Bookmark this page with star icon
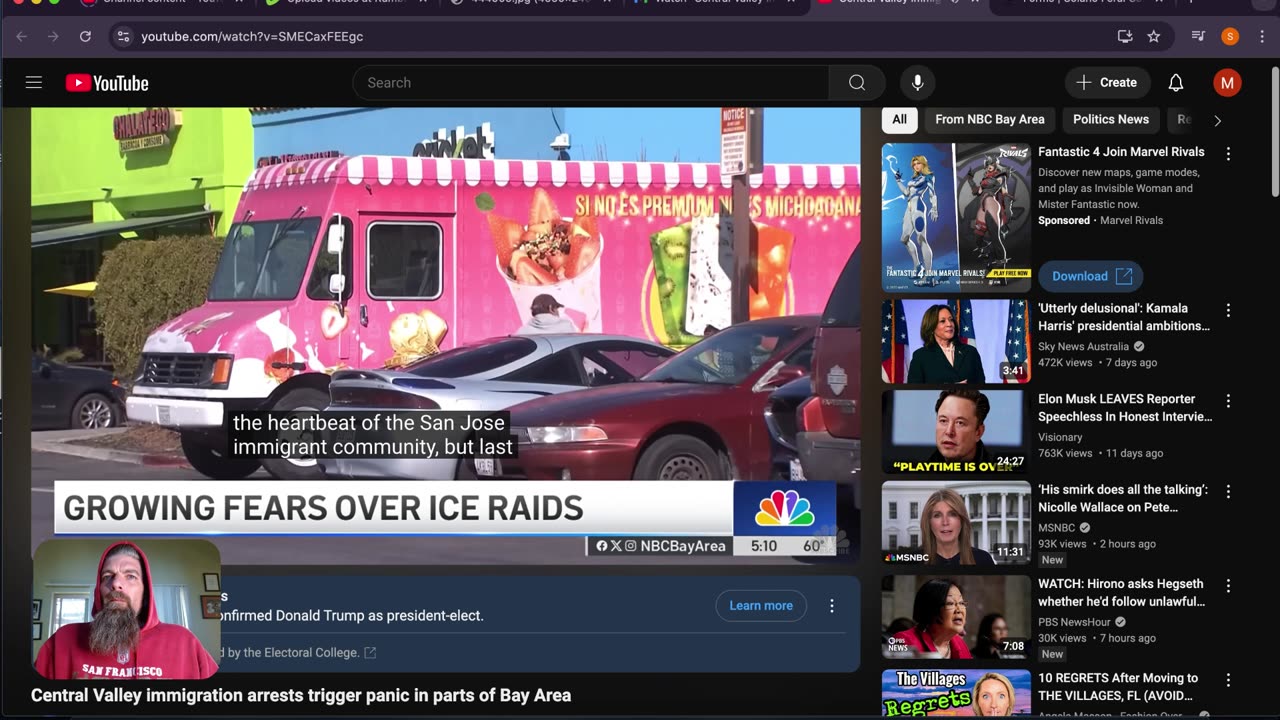1280x720 pixels. click(x=1153, y=36)
